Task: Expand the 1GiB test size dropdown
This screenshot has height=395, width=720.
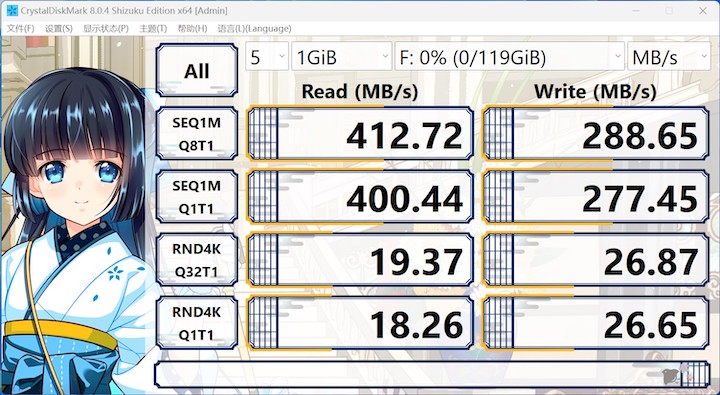Action: 342,56
